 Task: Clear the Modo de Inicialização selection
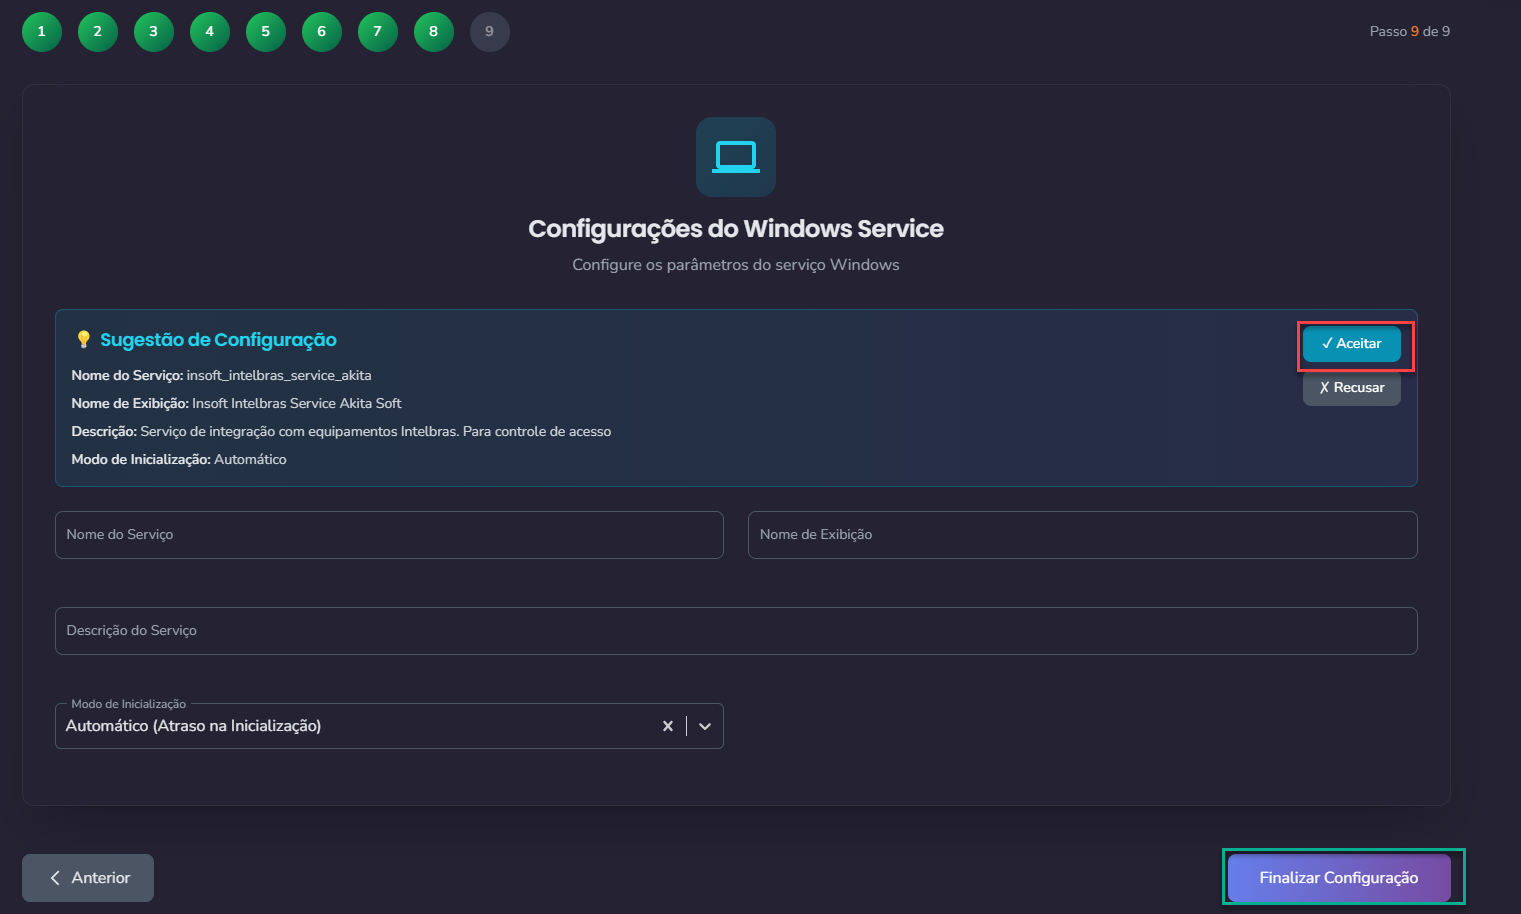tap(667, 726)
